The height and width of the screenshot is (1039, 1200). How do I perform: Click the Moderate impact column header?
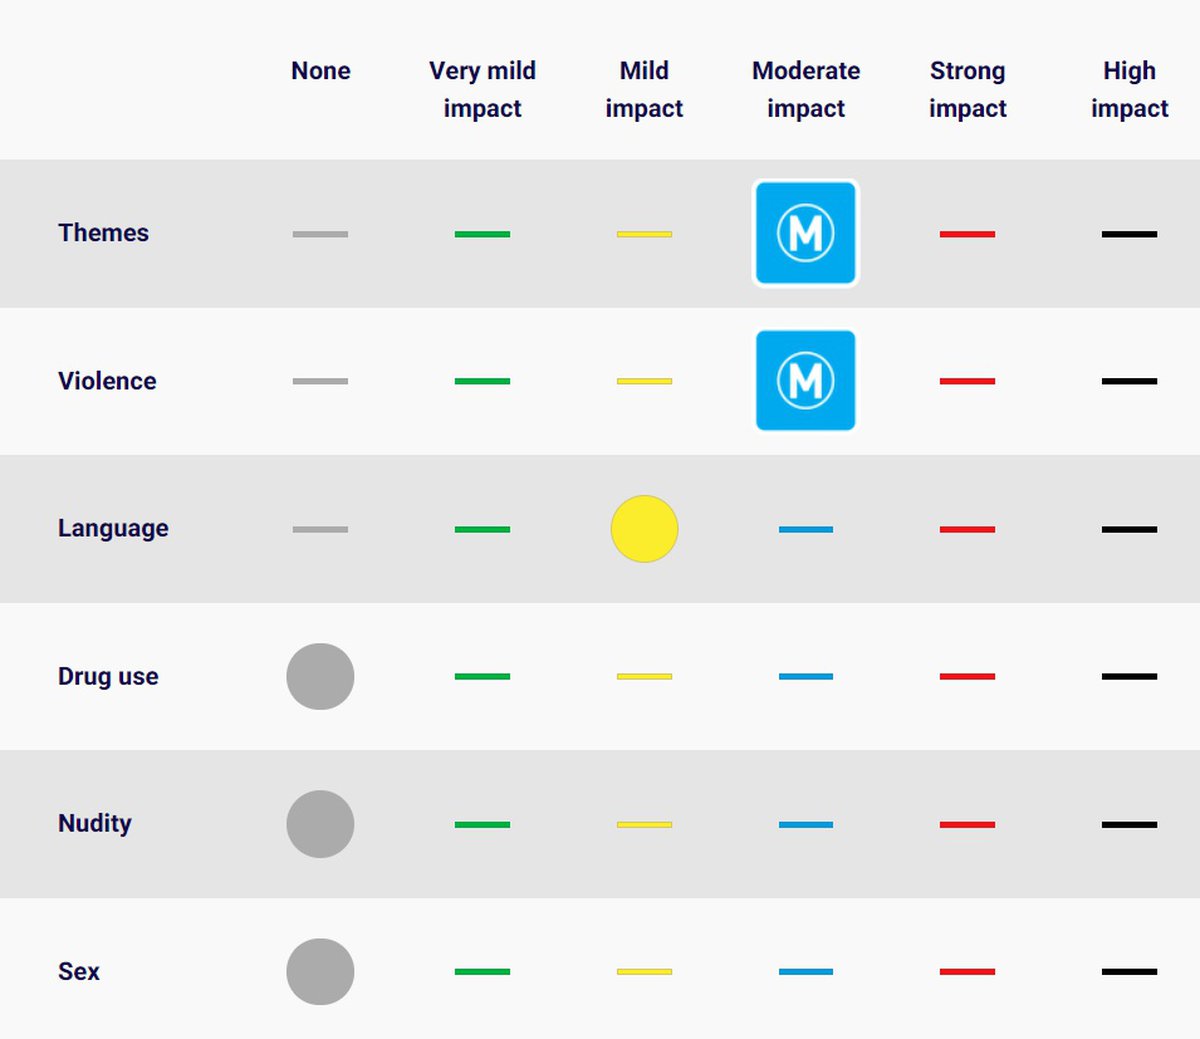[x=805, y=89]
